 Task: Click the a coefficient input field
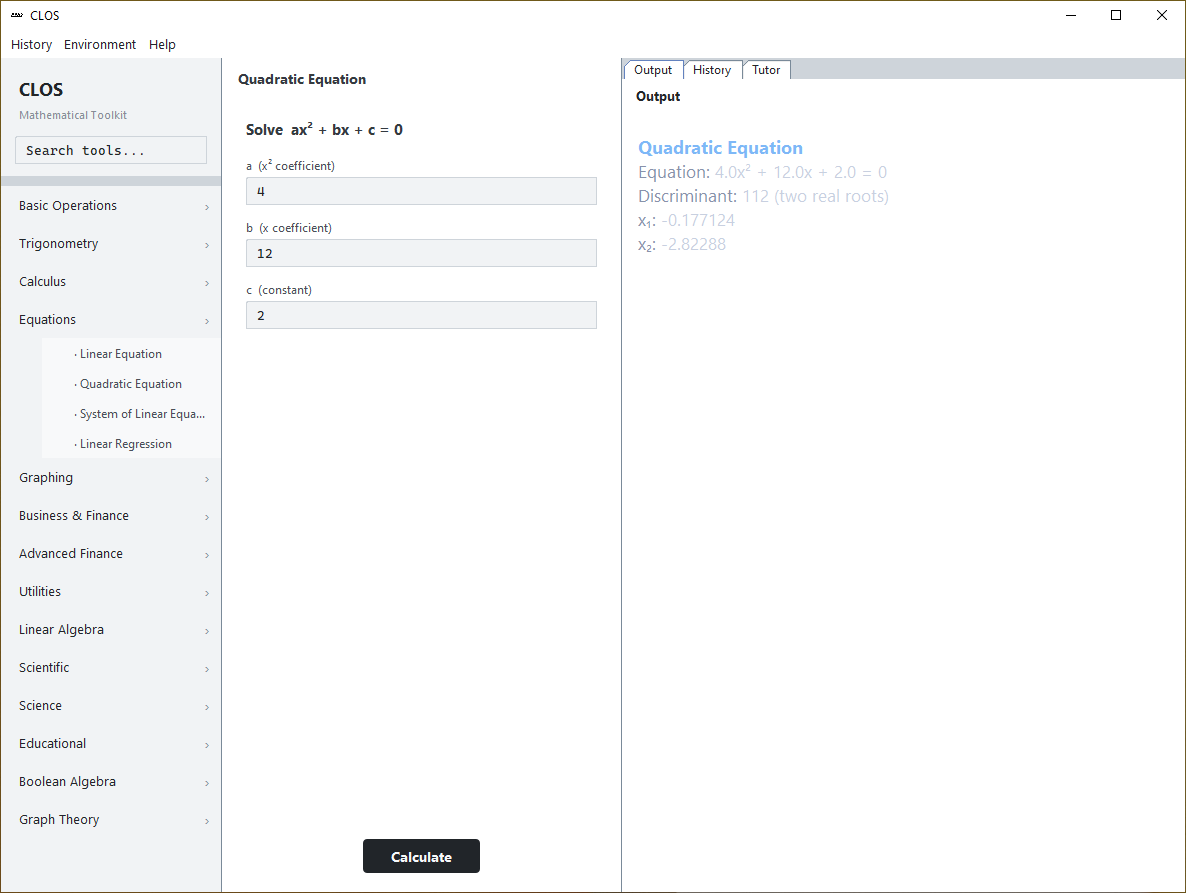[x=421, y=191]
